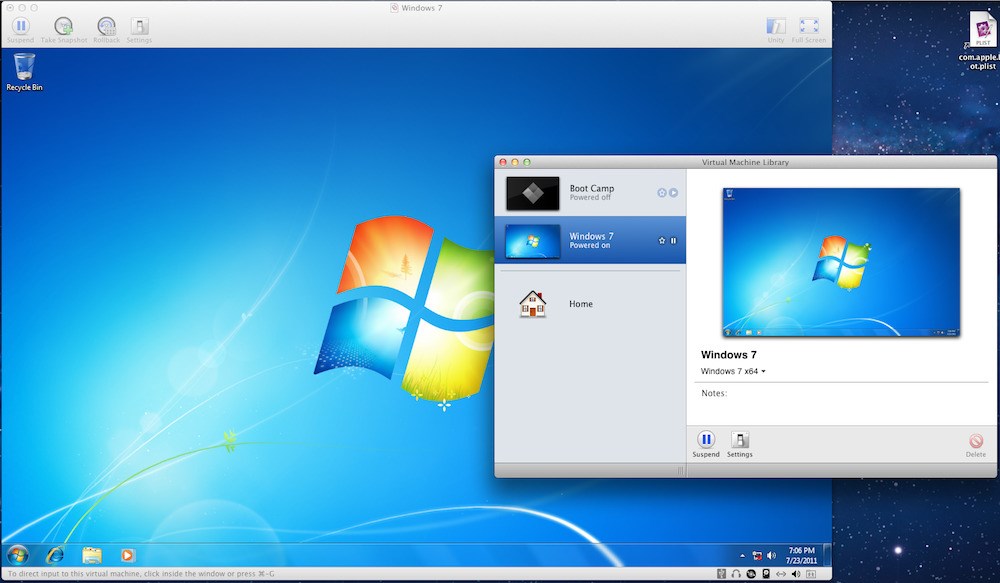The image size is (1000, 583).
Task: Start Boot Camp with its play button
Action: coord(673,193)
